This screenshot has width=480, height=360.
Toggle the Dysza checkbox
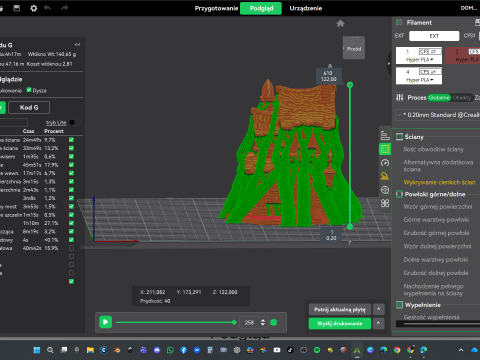[x=29, y=90]
